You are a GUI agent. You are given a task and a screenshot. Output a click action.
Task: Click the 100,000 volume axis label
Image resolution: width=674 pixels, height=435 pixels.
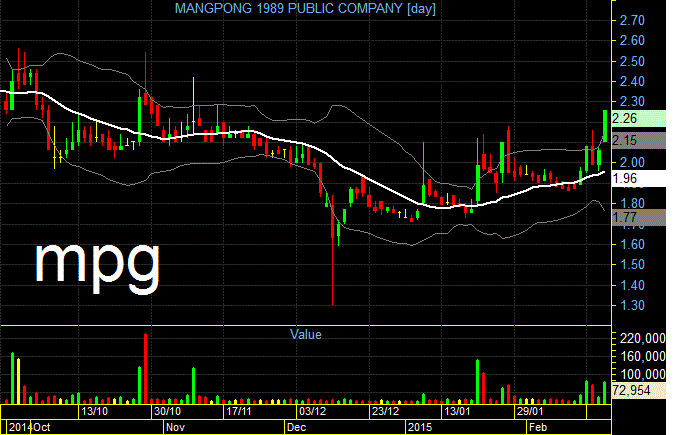pyautogui.click(x=642, y=374)
